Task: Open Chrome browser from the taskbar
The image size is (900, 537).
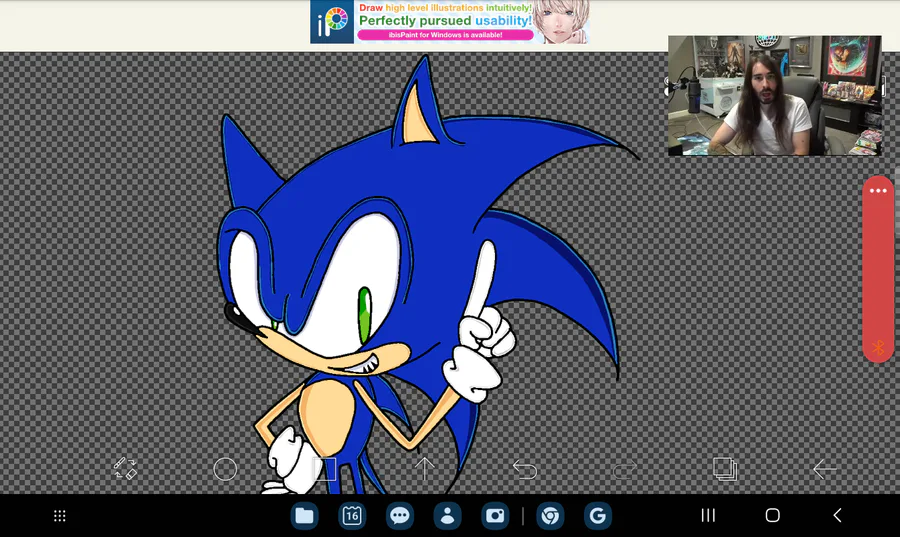Action: pyautogui.click(x=550, y=516)
